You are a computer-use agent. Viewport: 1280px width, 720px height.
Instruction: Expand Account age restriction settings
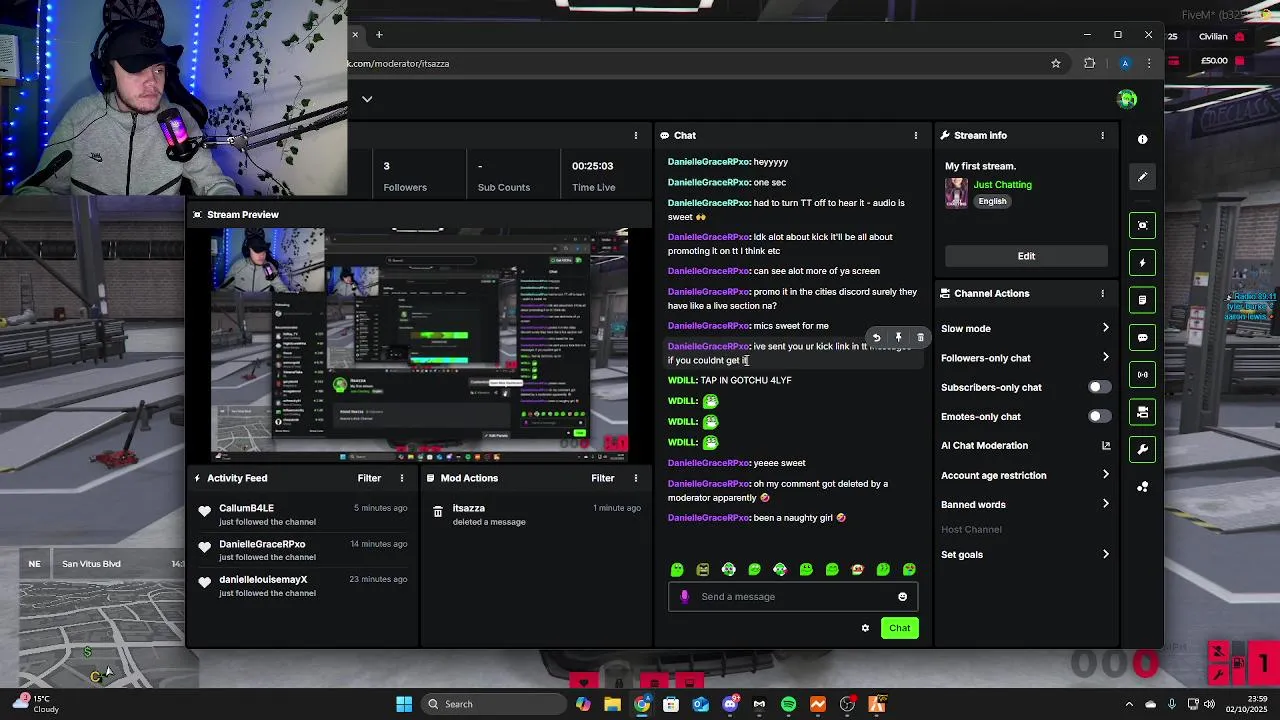pyautogui.click(x=1105, y=475)
